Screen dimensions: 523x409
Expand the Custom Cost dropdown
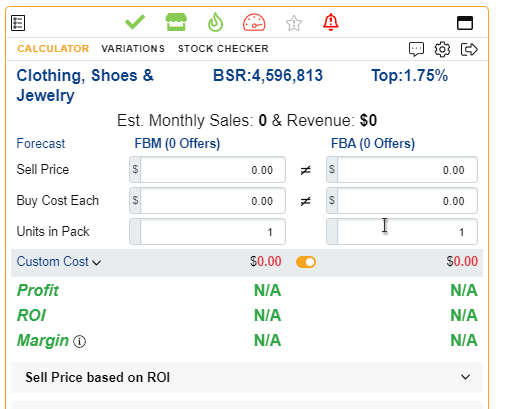coord(59,262)
